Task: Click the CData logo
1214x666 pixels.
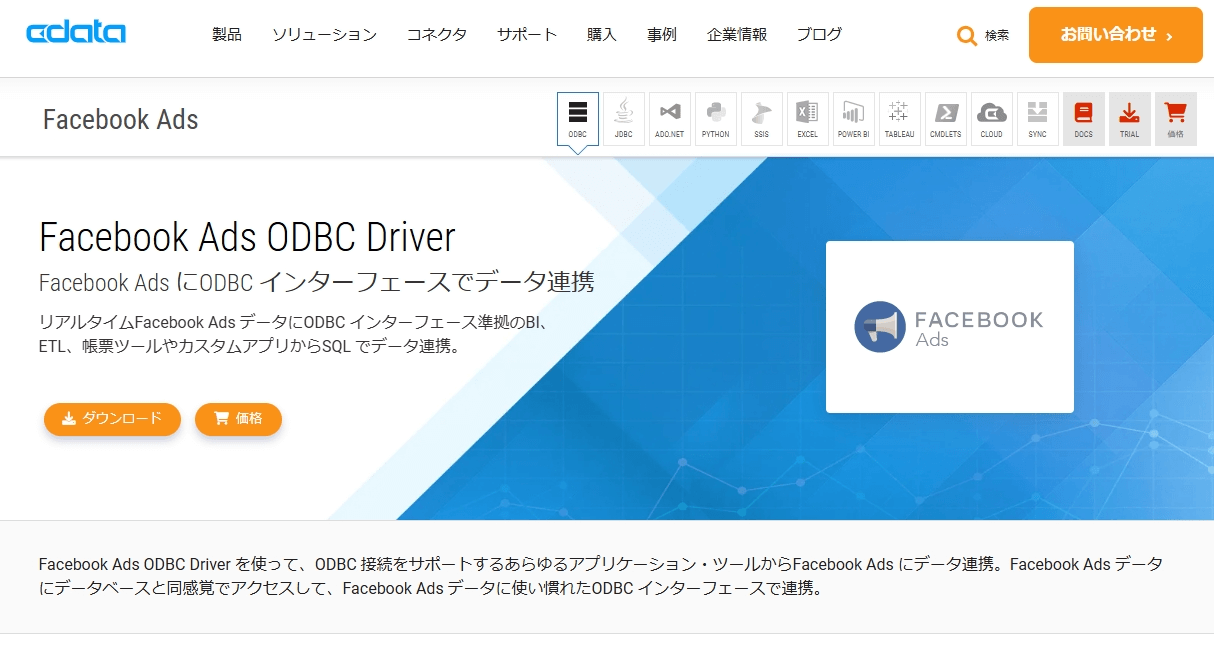Action: click(x=76, y=33)
